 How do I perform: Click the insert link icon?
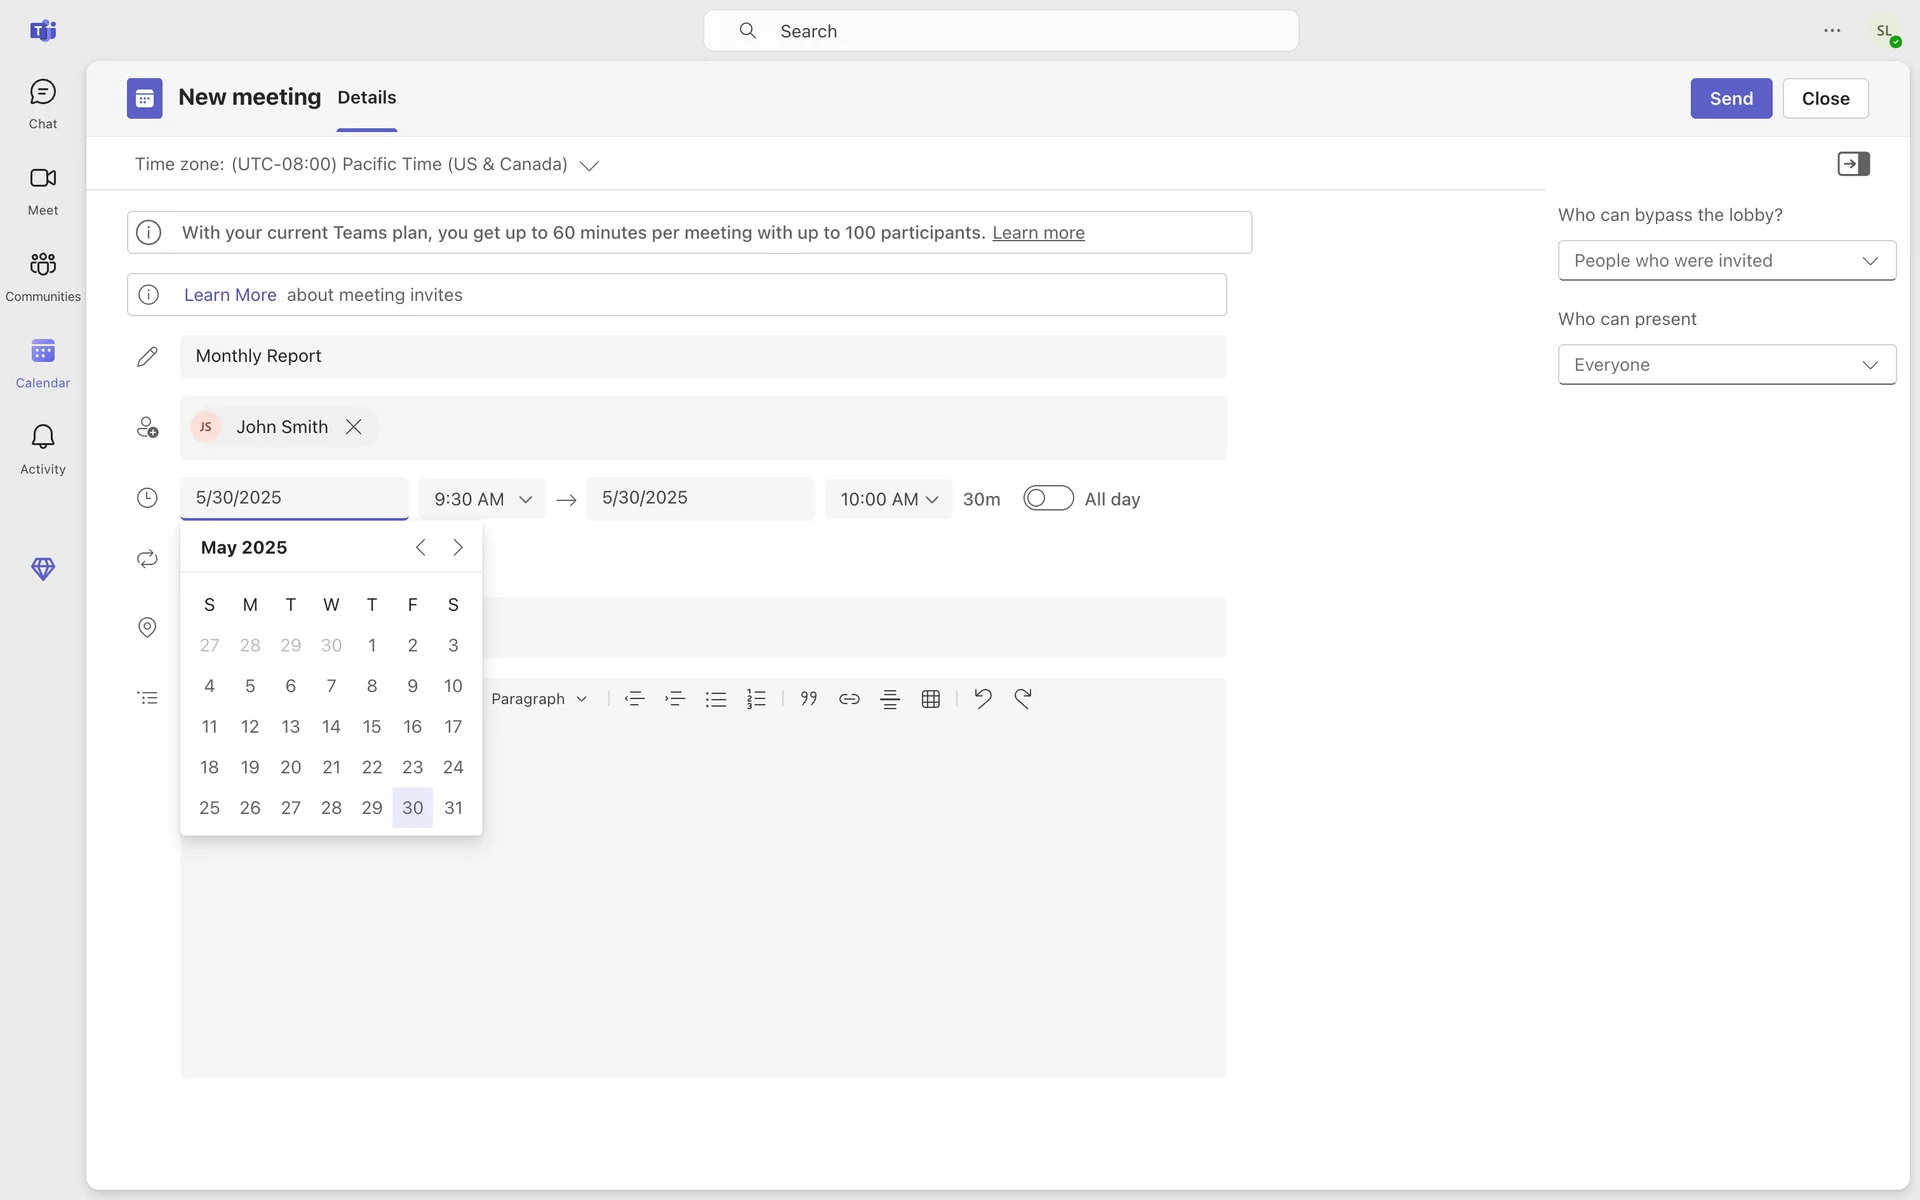[x=849, y=699]
